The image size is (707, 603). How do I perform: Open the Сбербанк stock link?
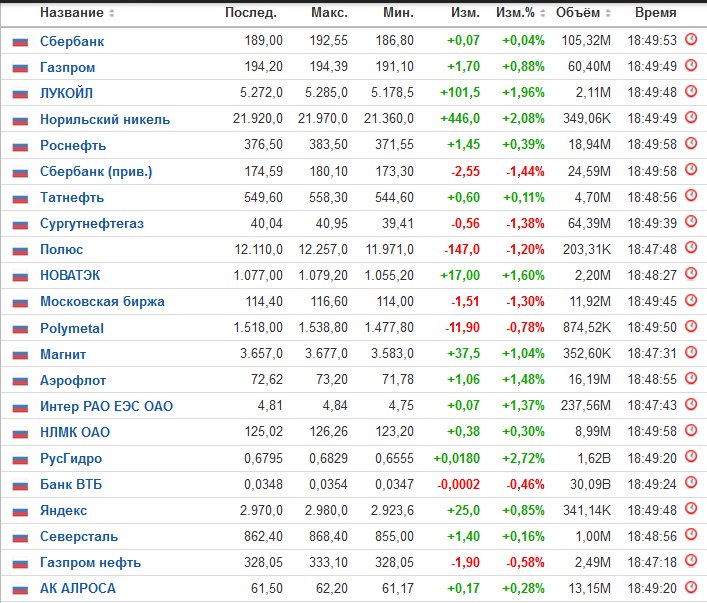point(72,41)
